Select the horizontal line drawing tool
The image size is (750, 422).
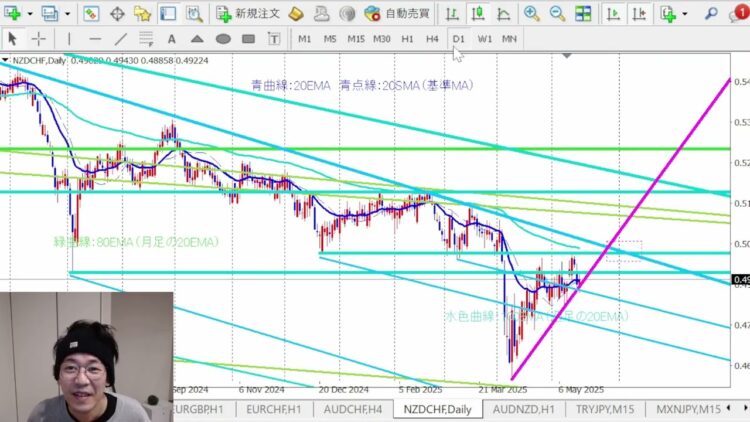[95, 38]
